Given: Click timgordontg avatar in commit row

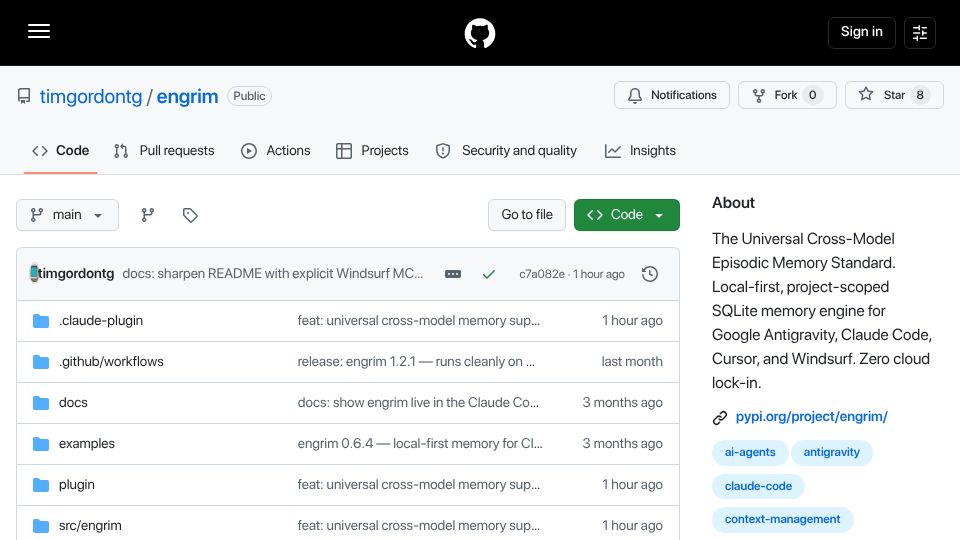Looking at the screenshot, I should tap(34, 273).
